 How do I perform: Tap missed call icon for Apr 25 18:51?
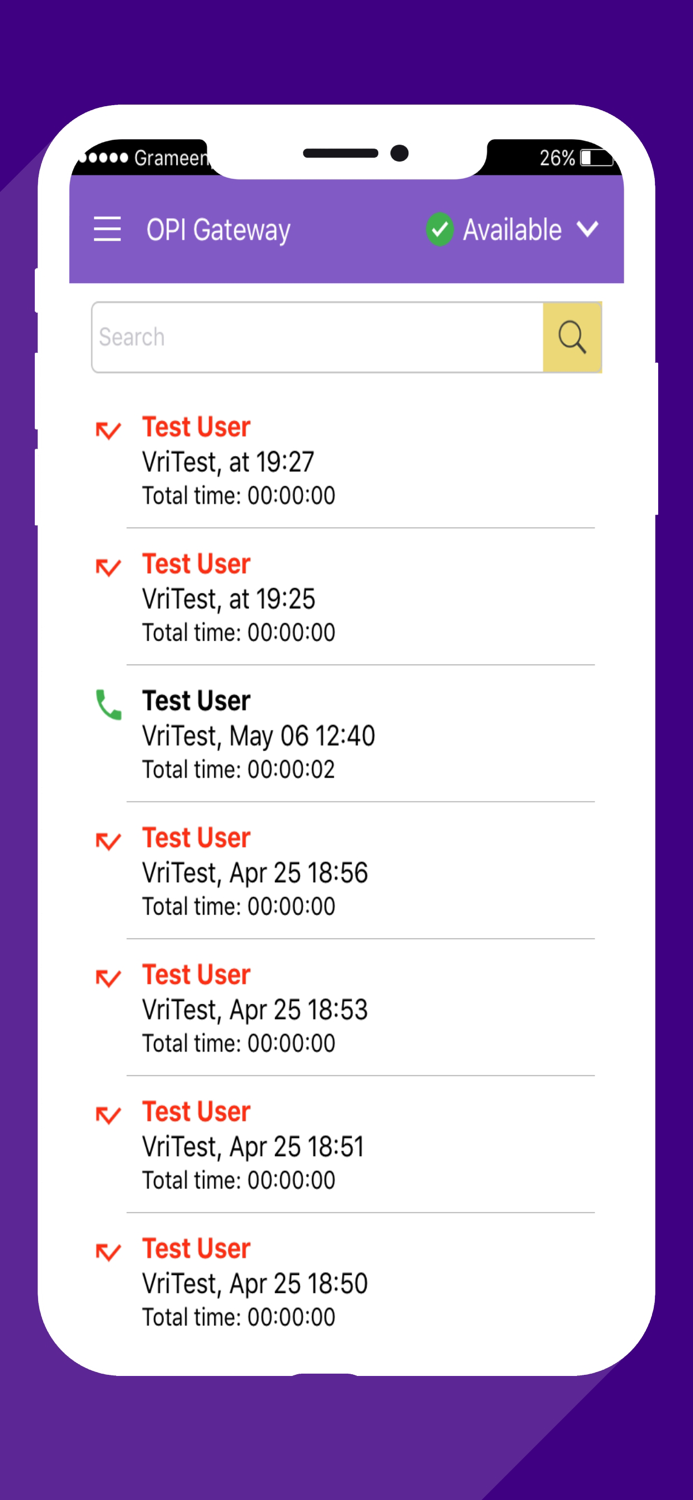[x=108, y=1116]
